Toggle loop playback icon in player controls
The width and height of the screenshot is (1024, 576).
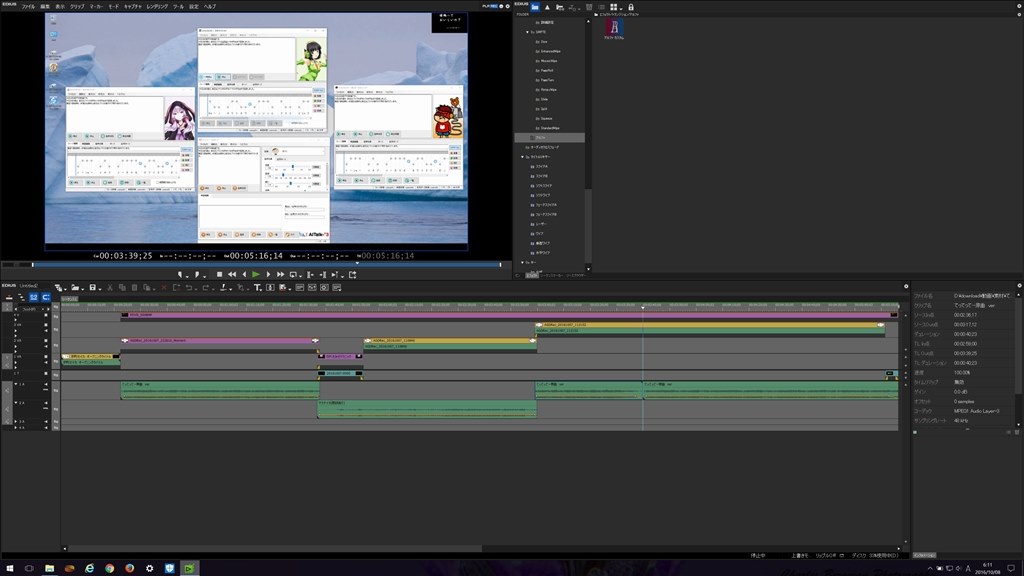pos(293,275)
